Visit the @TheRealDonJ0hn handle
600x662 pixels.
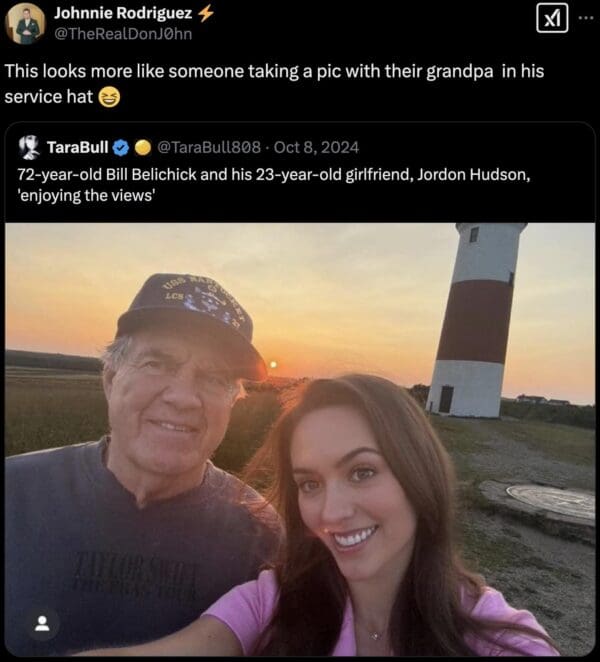123,33
